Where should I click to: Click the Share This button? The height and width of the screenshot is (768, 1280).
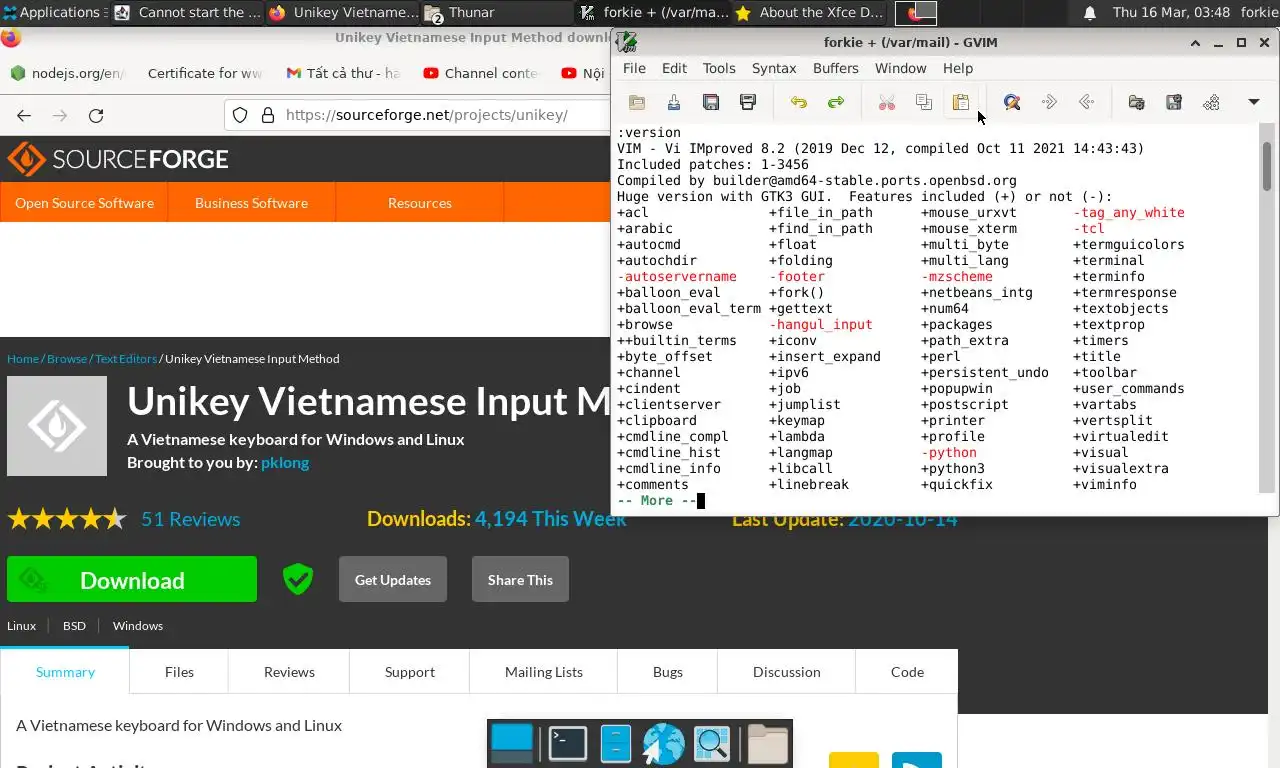(x=520, y=580)
